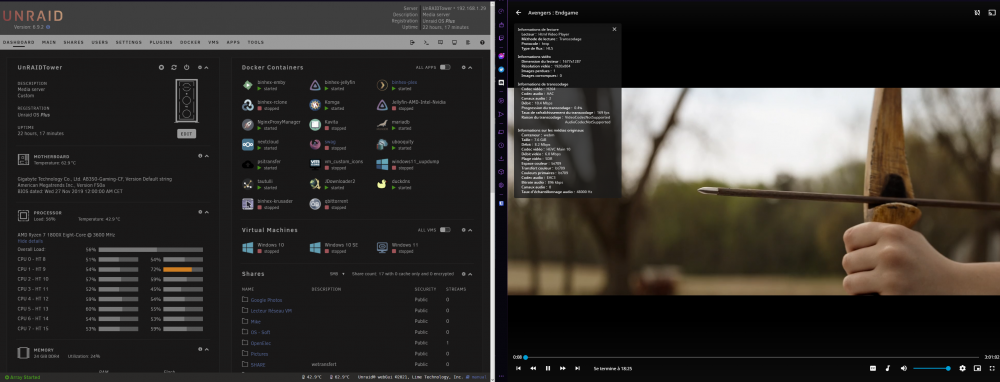Pause the video playback
Viewport: 1000px width, 382px height.
coord(548,368)
